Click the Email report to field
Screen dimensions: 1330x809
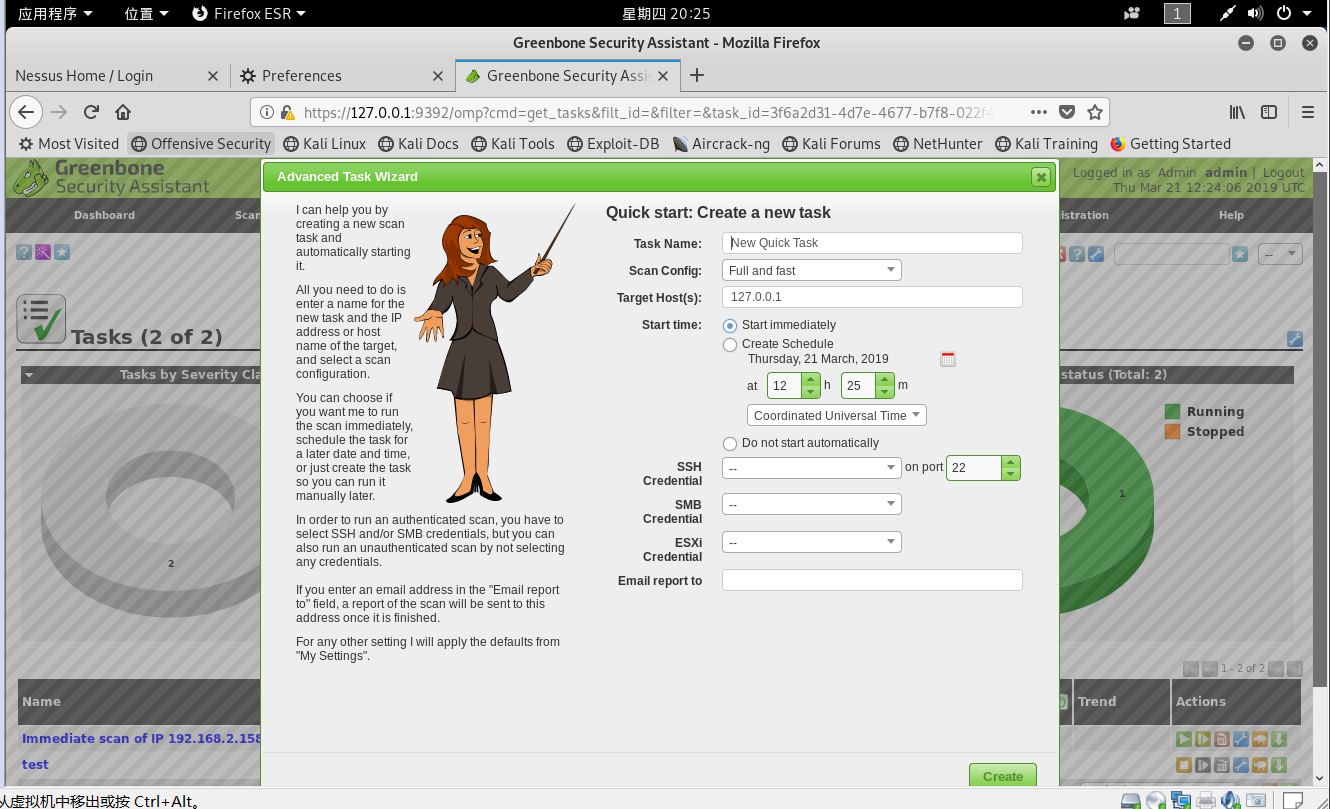point(872,580)
